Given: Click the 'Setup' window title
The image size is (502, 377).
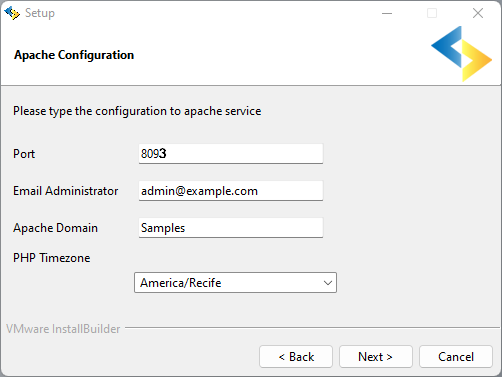Looking at the screenshot, I should pyautogui.click(x=40, y=13).
